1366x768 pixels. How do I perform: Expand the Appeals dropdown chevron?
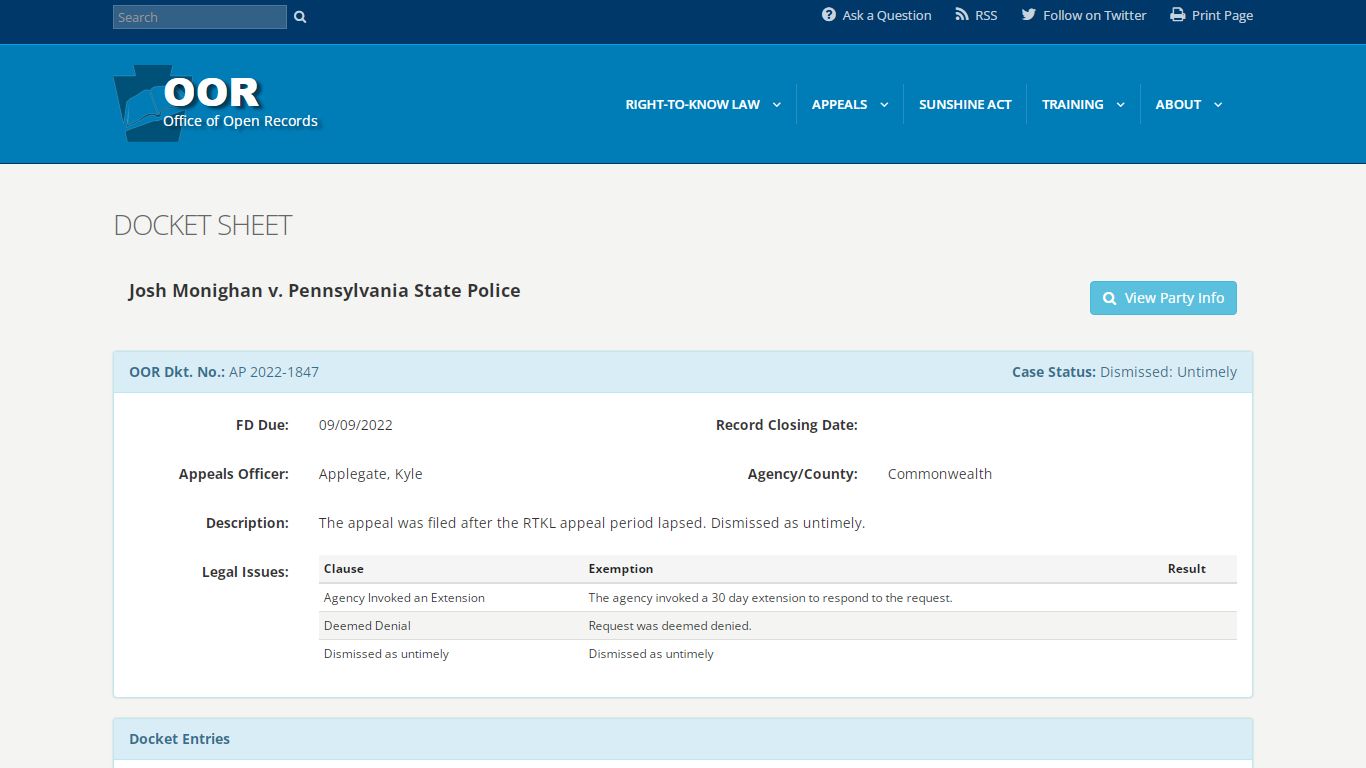[884, 104]
